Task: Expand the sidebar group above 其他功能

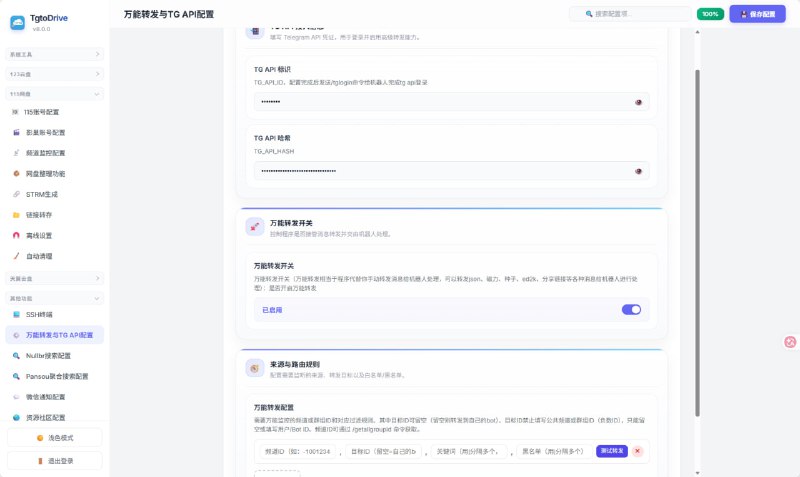Action: click(55, 279)
